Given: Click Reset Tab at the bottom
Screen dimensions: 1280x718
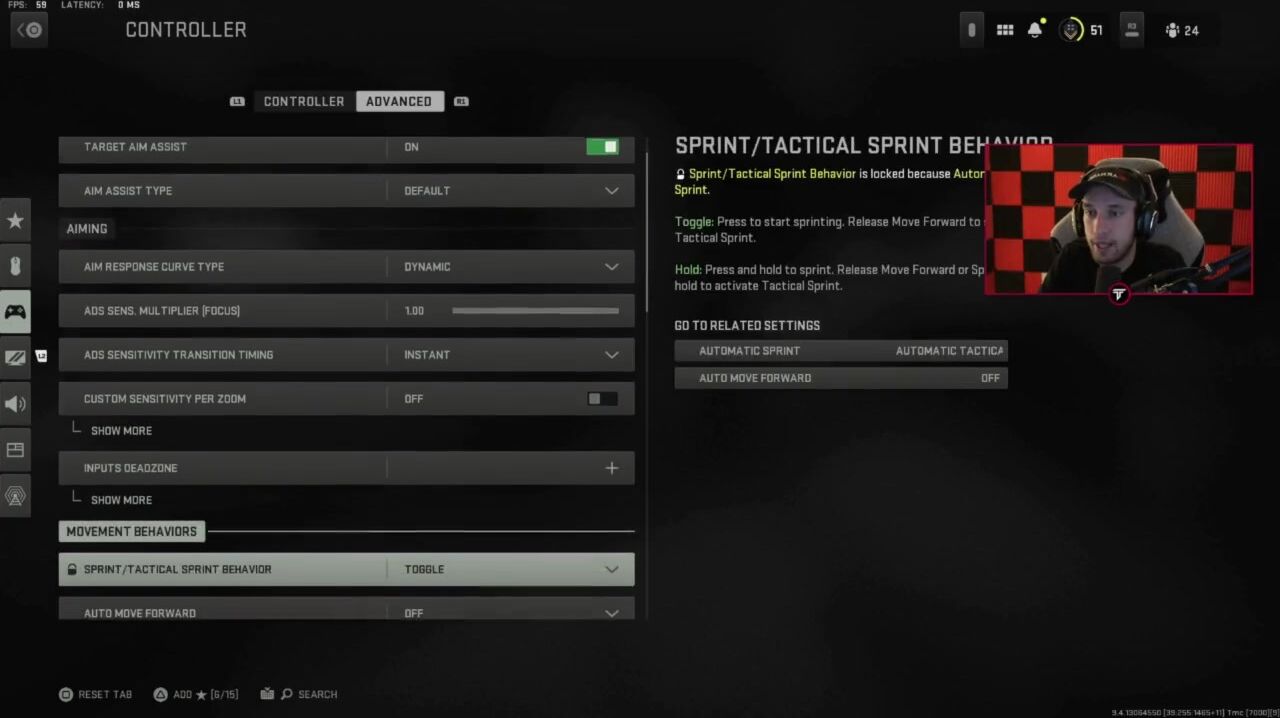Looking at the screenshot, I should click(x=96, y=694).
